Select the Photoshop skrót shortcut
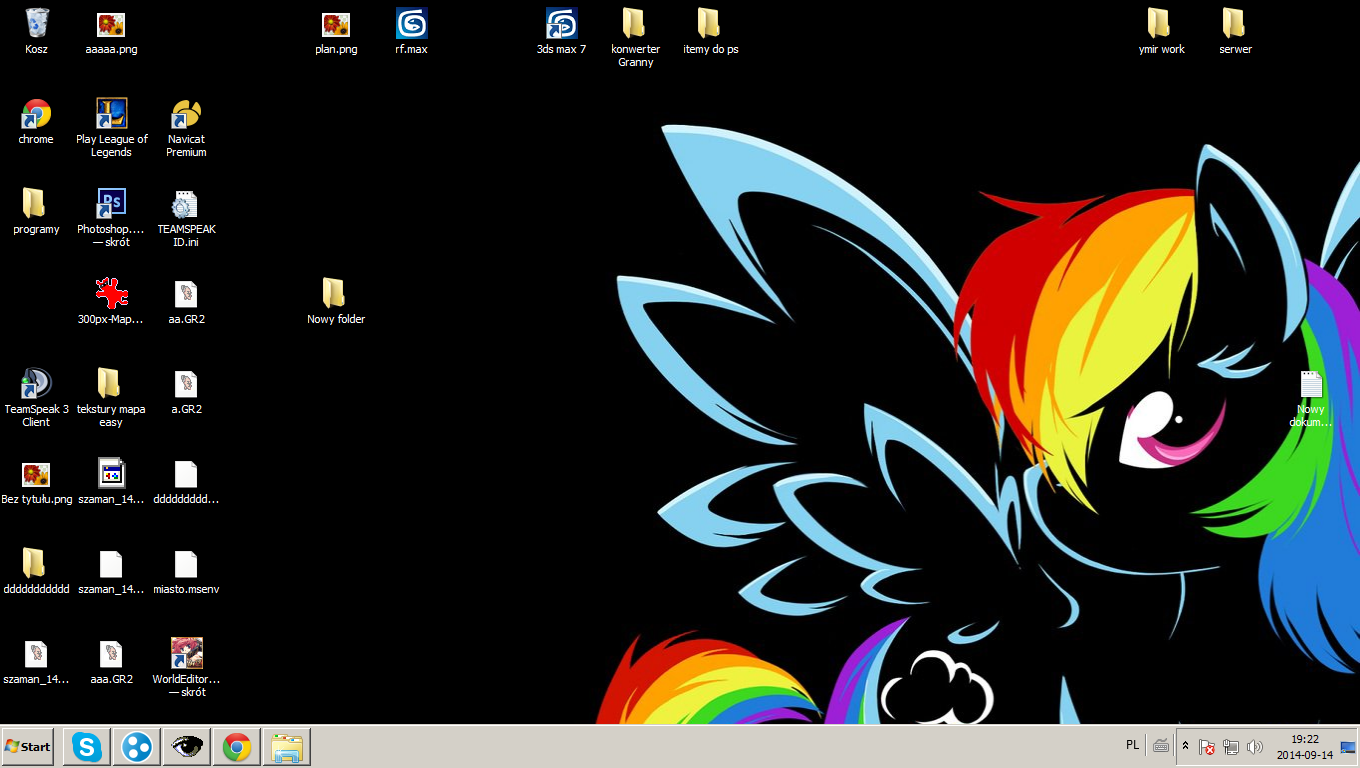The height and width of the screenshot is (768, 1360). click(x=111, y=218)
